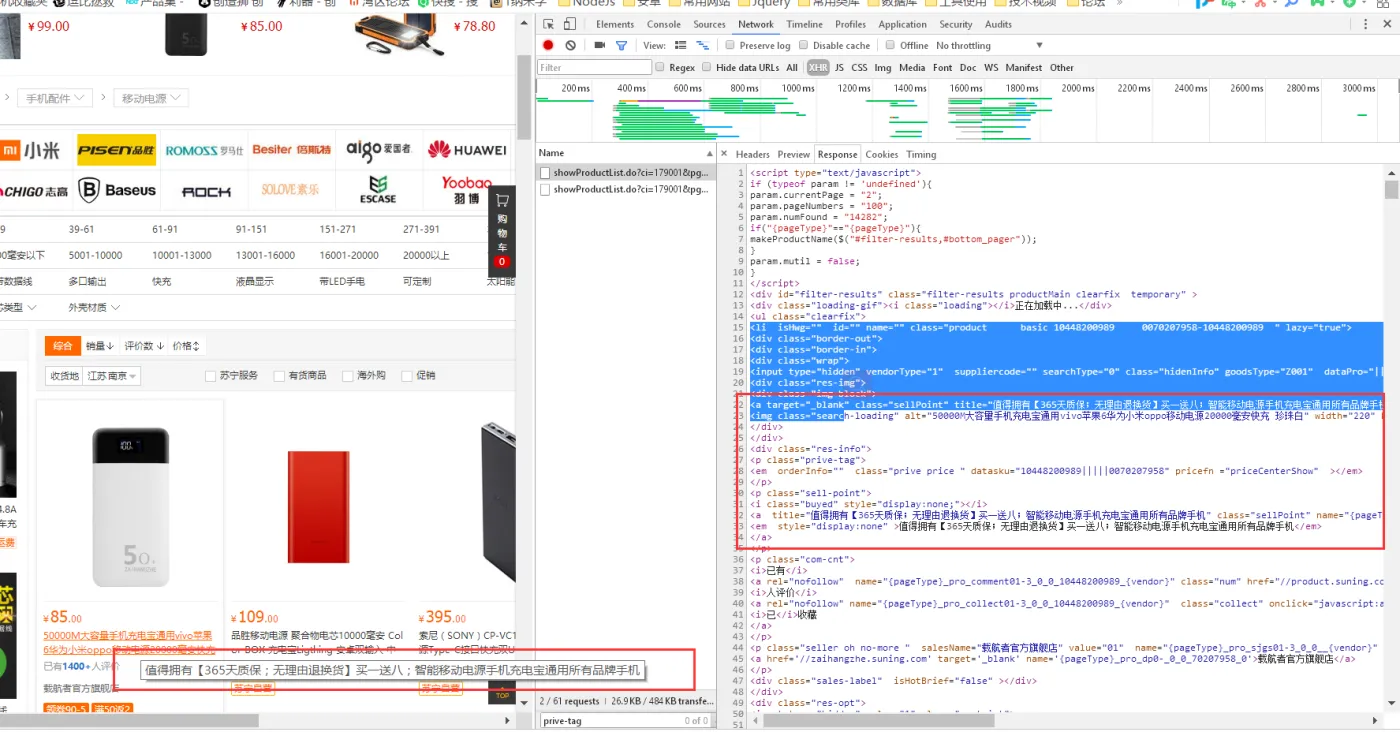The width and height of the screenshot is (1400, 732).
Task: Stop recording network log red button
Action: tap(548, 45)
